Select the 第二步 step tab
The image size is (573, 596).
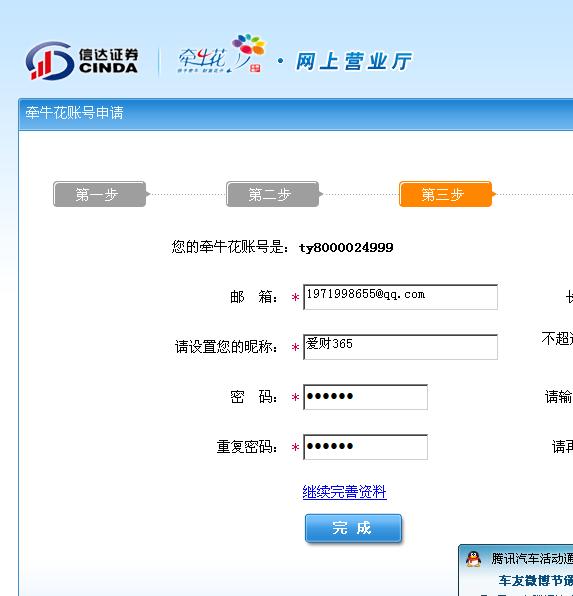[273, 194]
